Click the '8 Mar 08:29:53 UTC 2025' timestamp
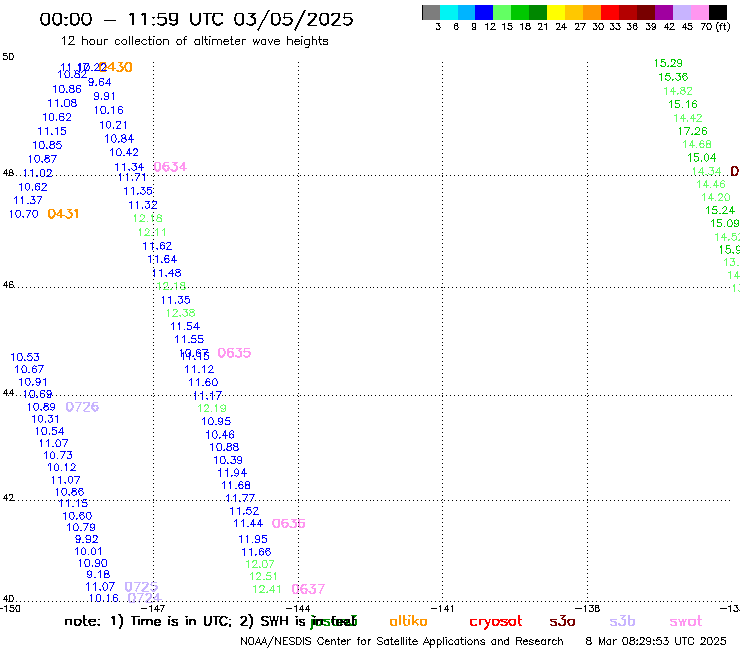This screenshot has height=650, width=740. pyautogui.click(x=656, y=642)
